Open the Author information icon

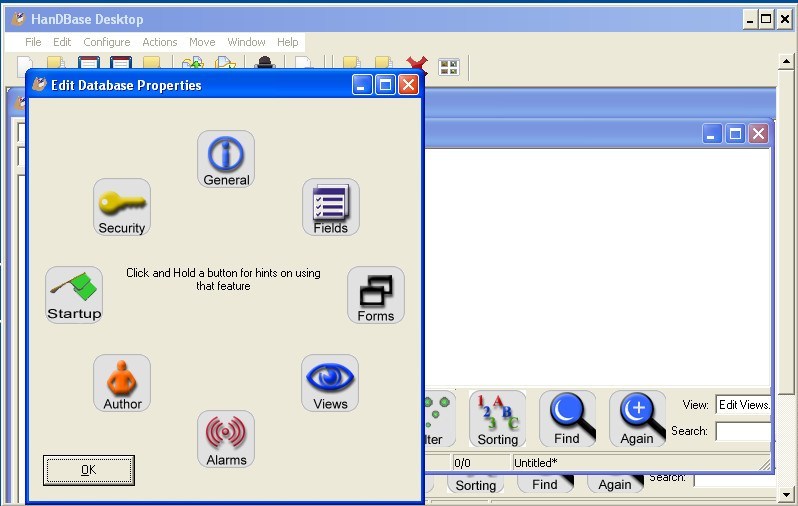(122, 383)
